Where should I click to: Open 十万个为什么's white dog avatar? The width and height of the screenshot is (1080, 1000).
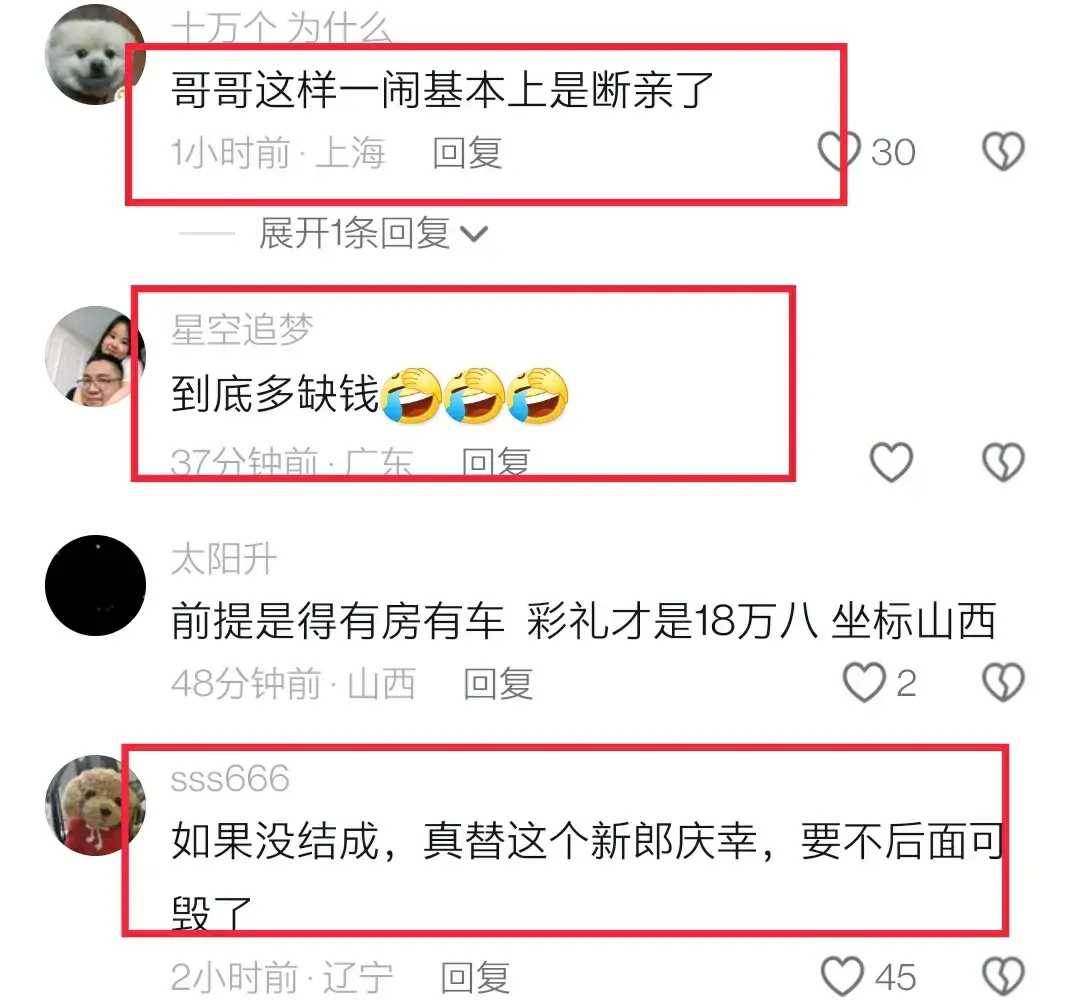point(95,54)
